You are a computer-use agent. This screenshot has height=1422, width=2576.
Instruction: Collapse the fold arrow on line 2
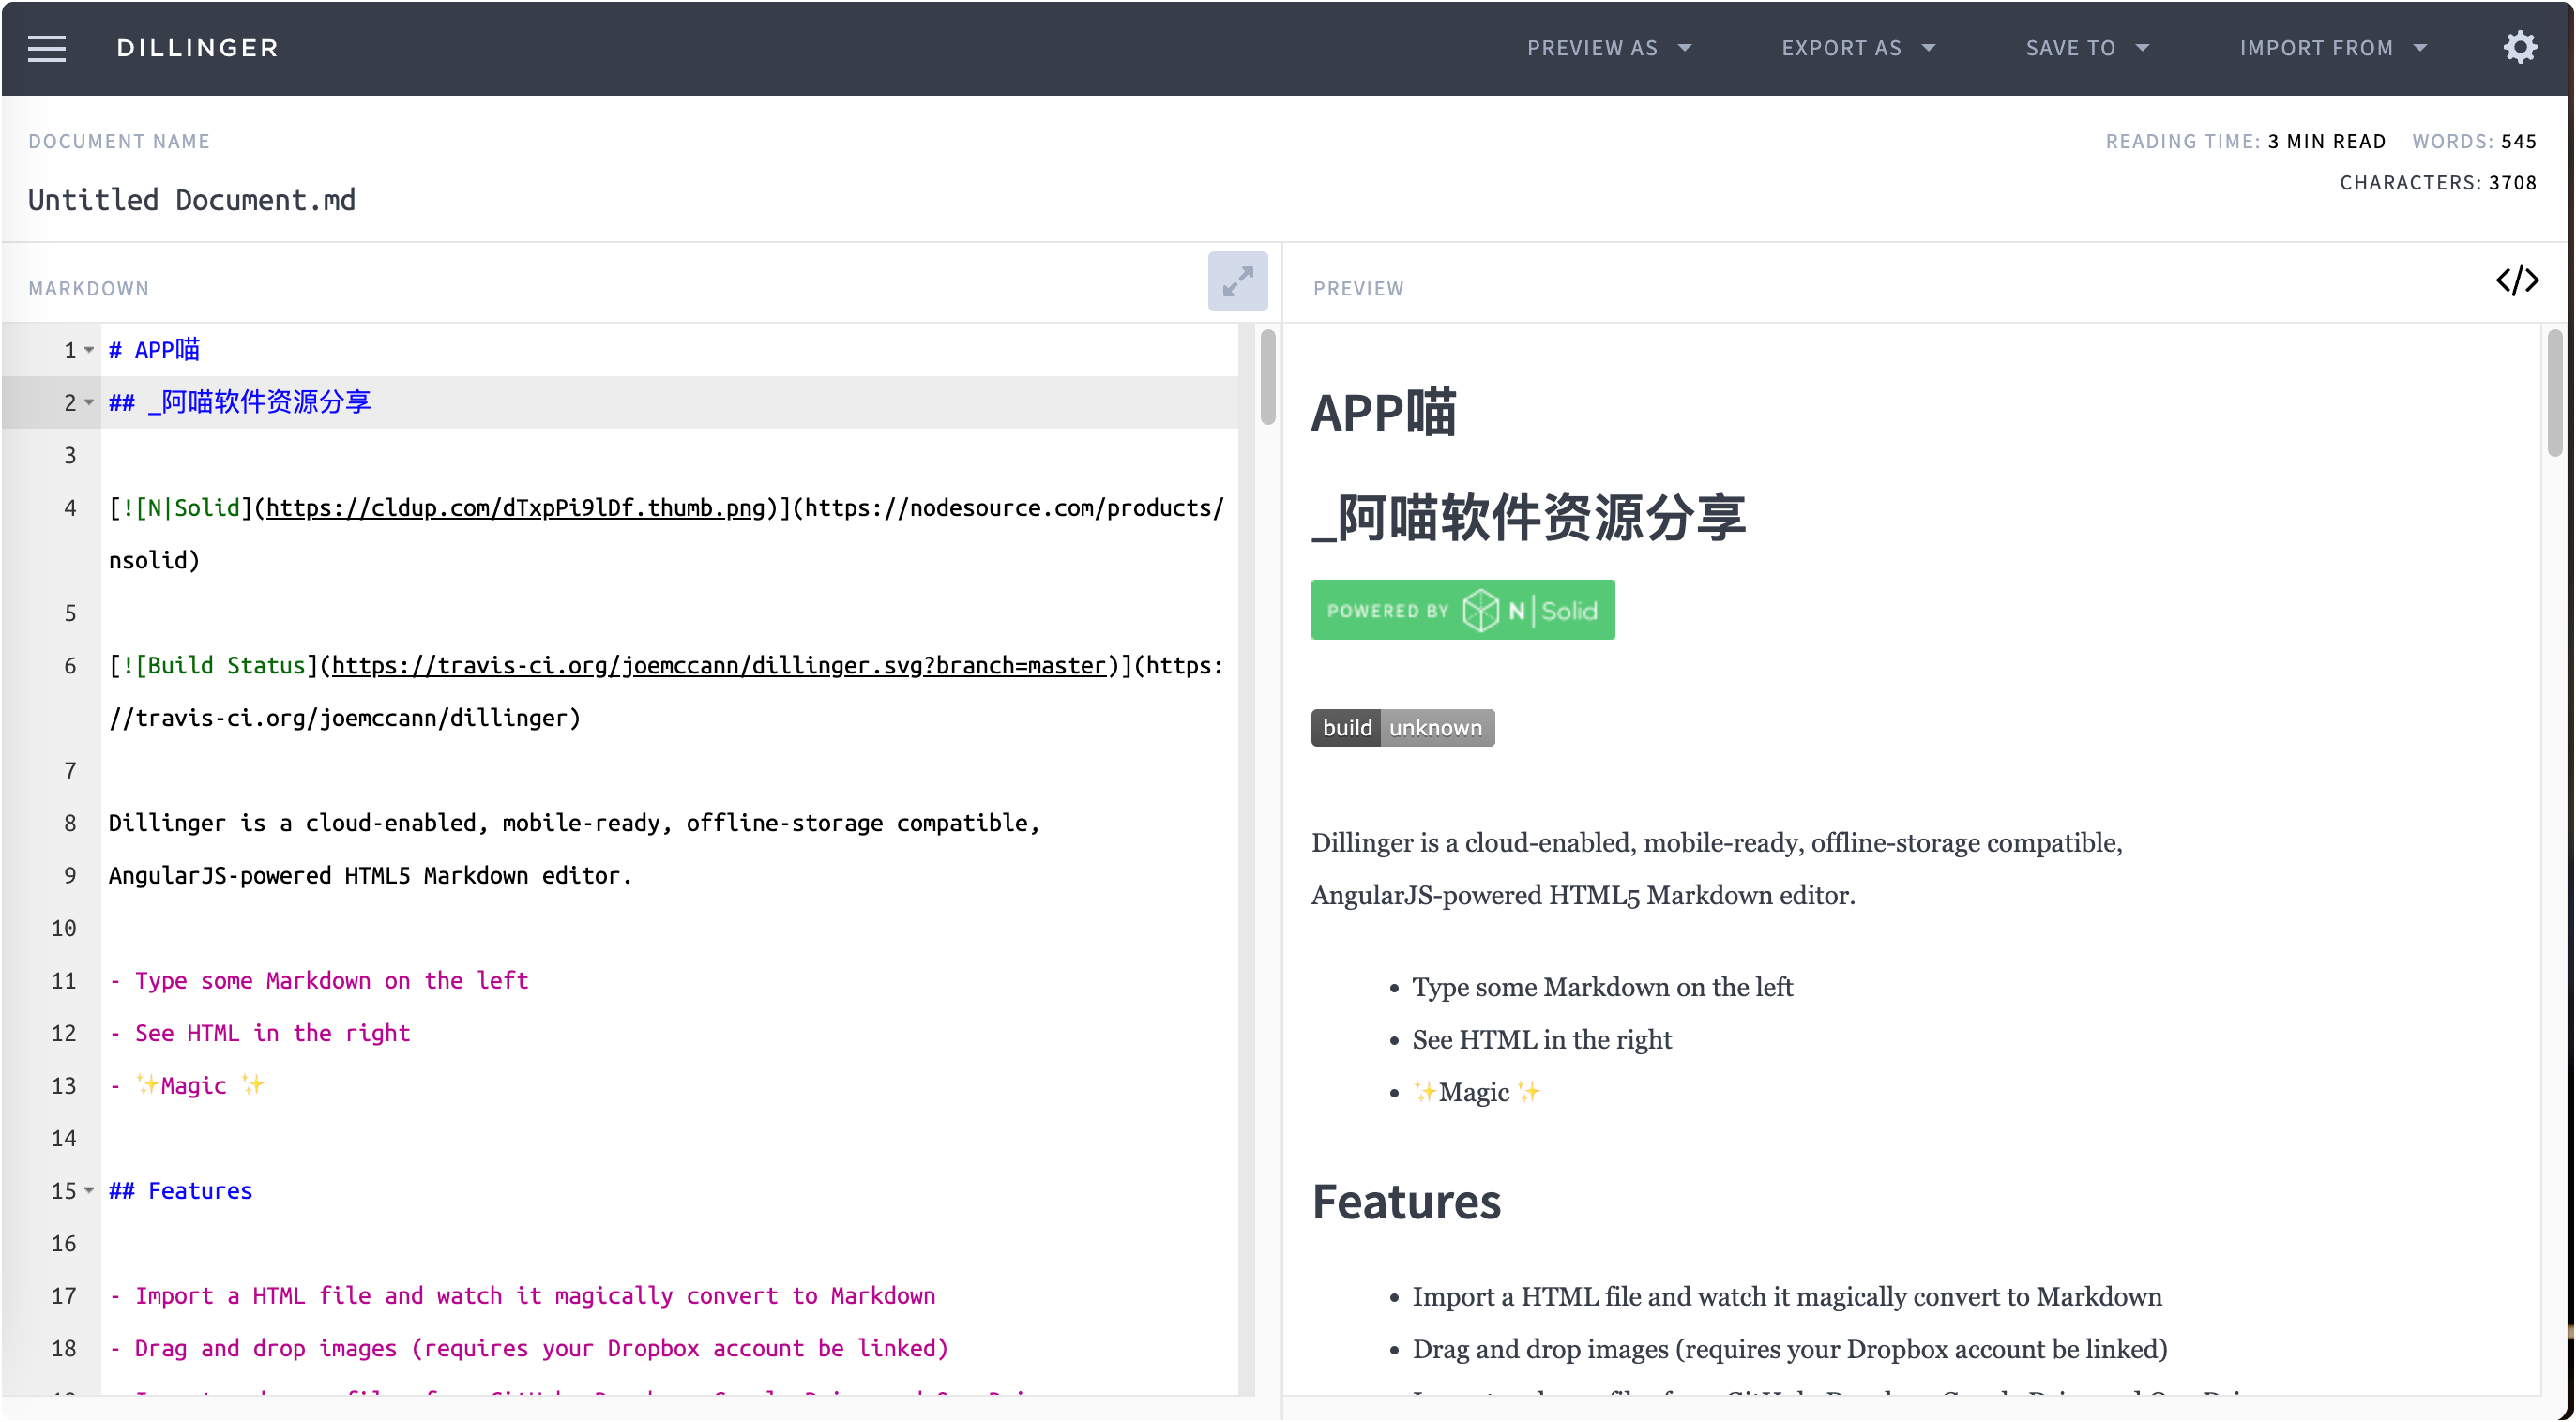point(89,403)
